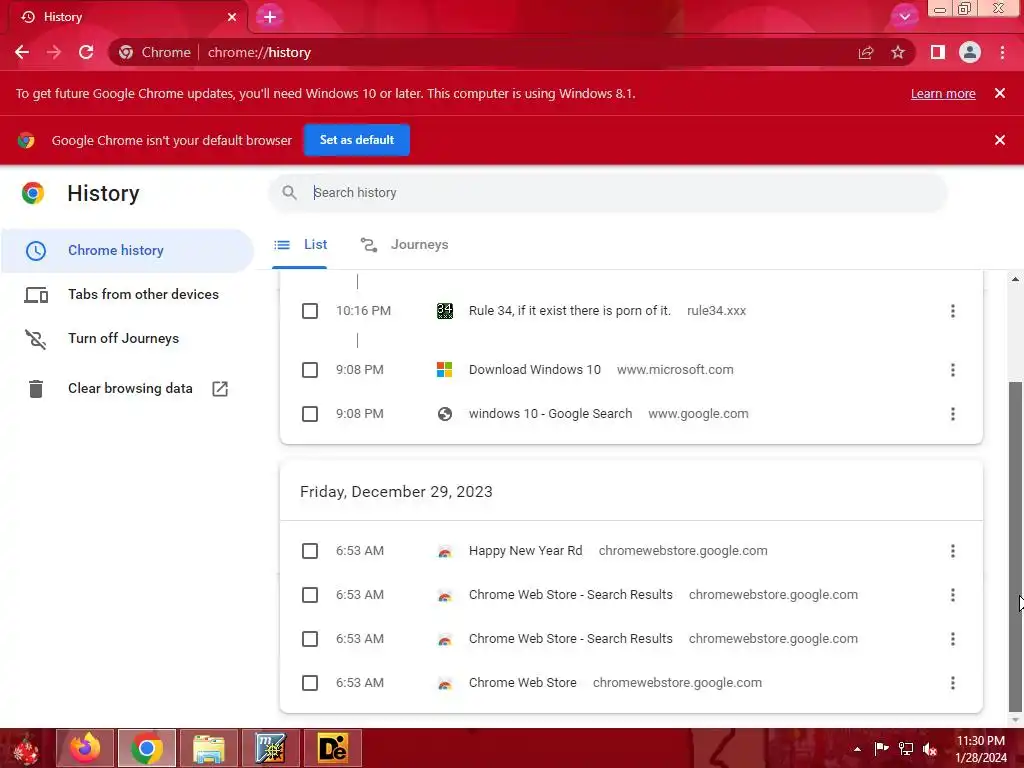Click the history list vertical scrollbar thumb
1024x768 pixels.
[x=1015, y=547]
